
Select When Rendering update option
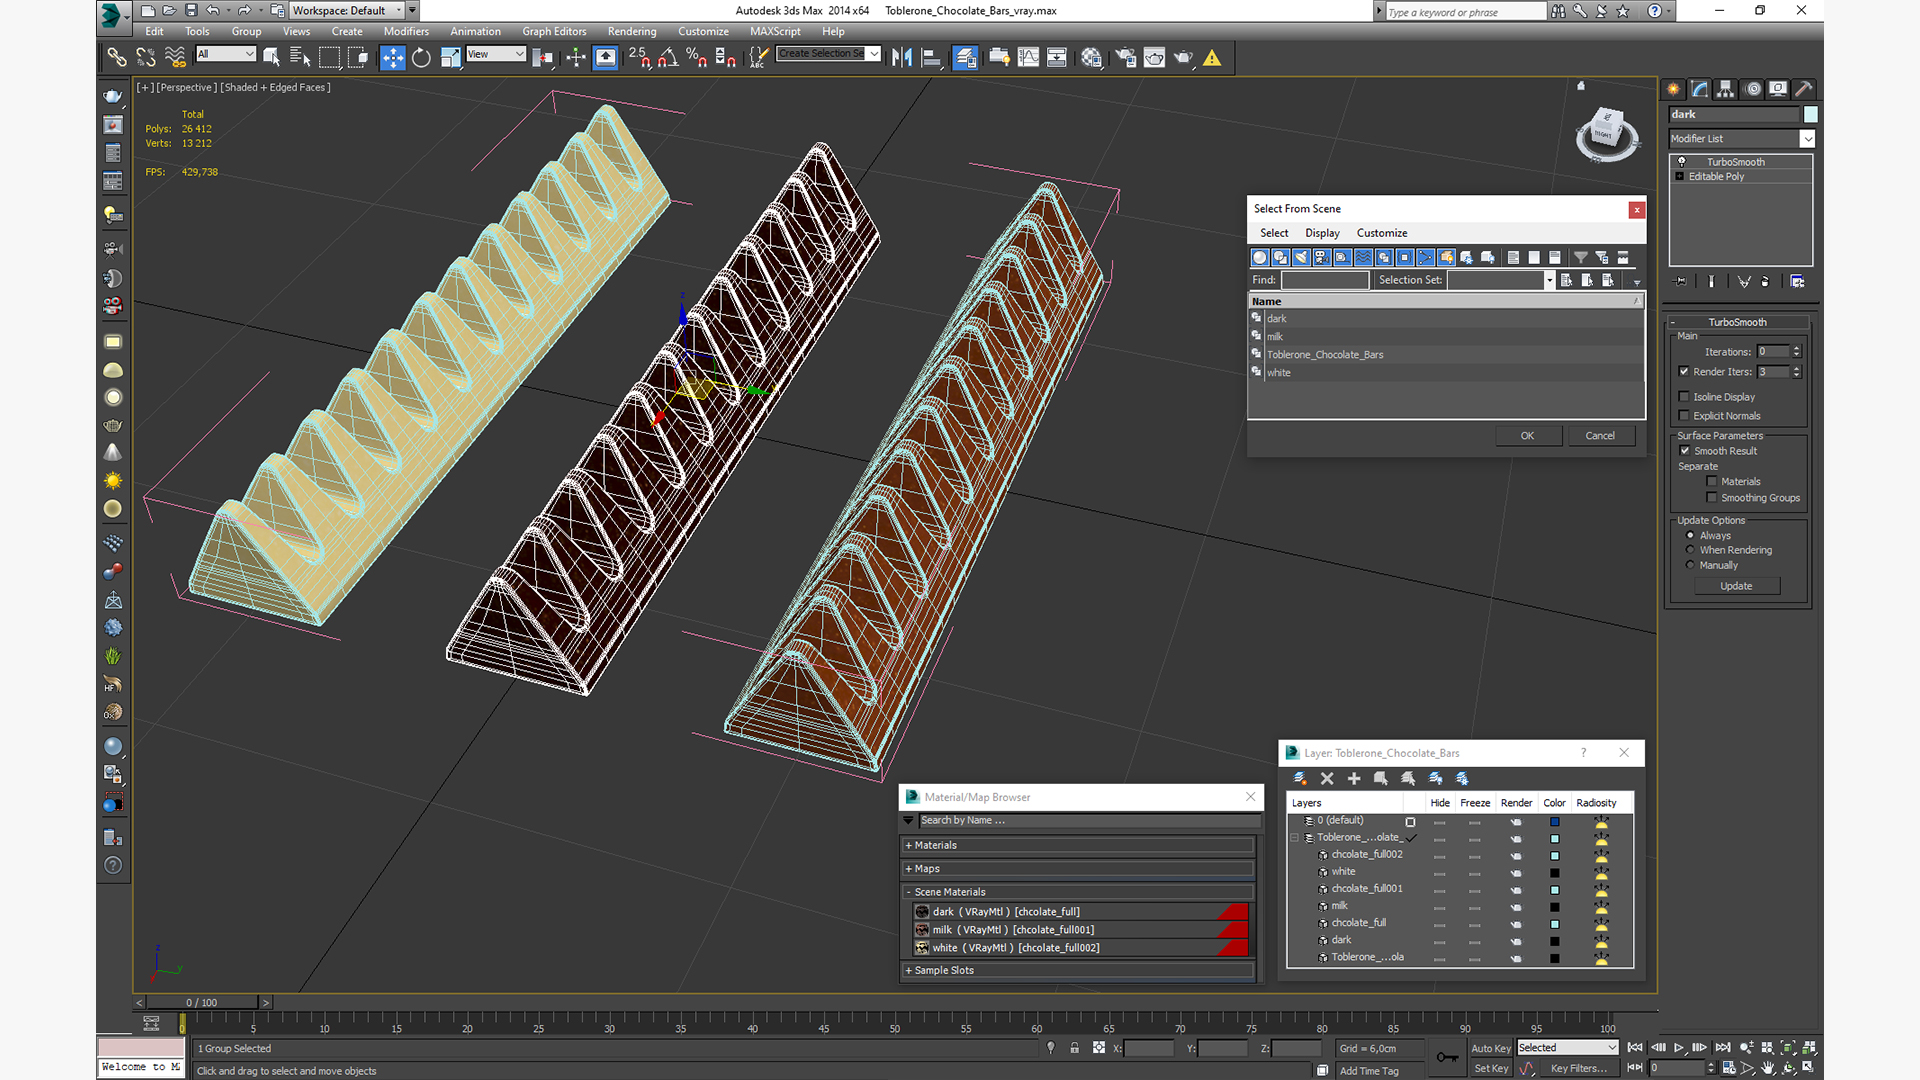pyautogui.click(x=1691, y=550)
